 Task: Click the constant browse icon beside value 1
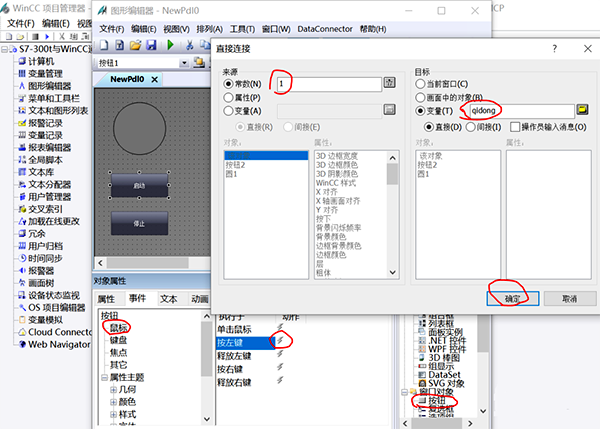pyautogui.click(x=390, y=83)
